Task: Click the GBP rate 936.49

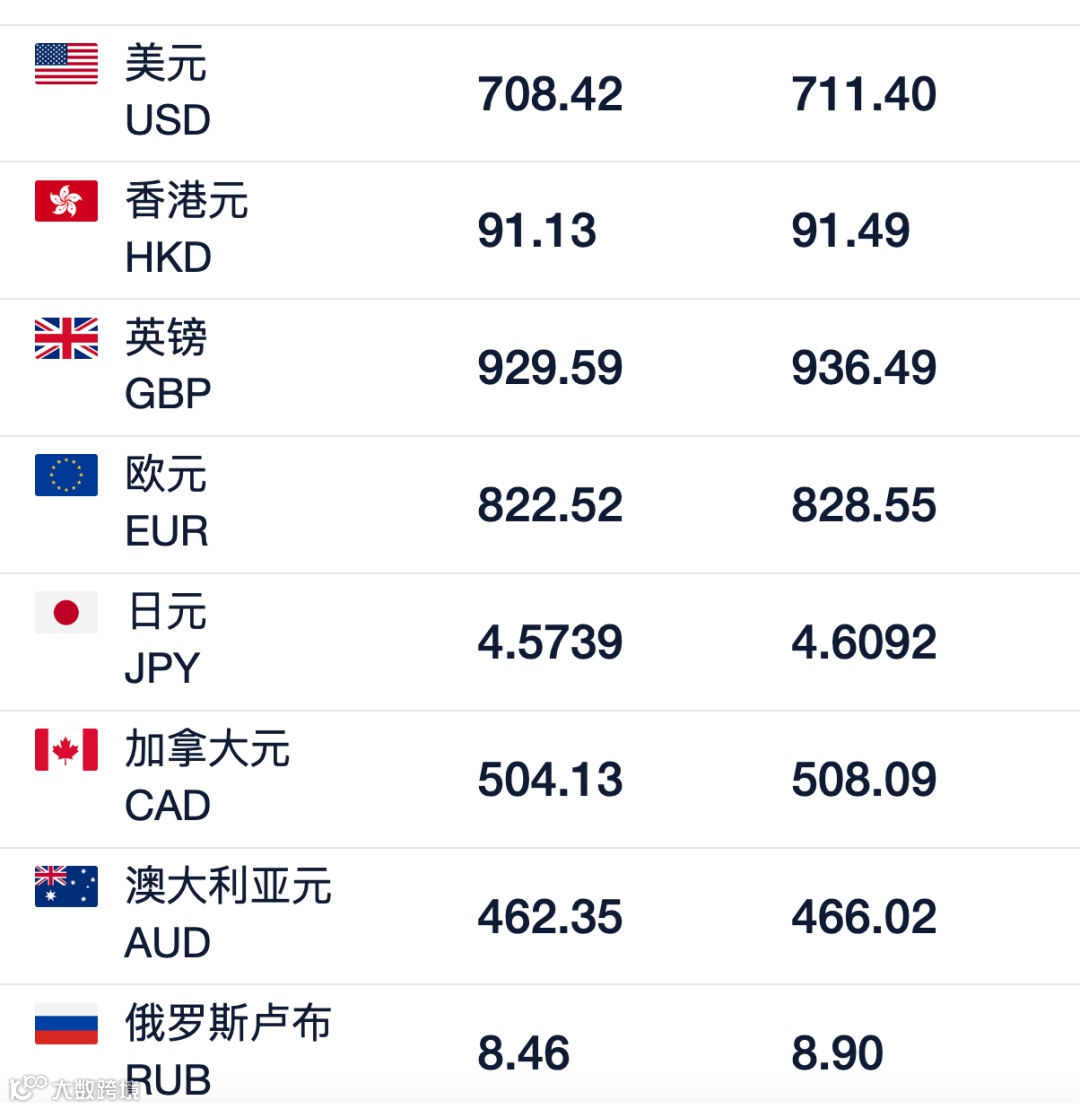Action: (864, 368)
